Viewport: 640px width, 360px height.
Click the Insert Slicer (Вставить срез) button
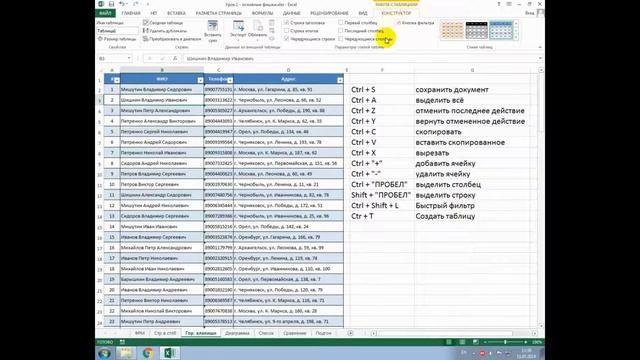click(x=213, y=31)
